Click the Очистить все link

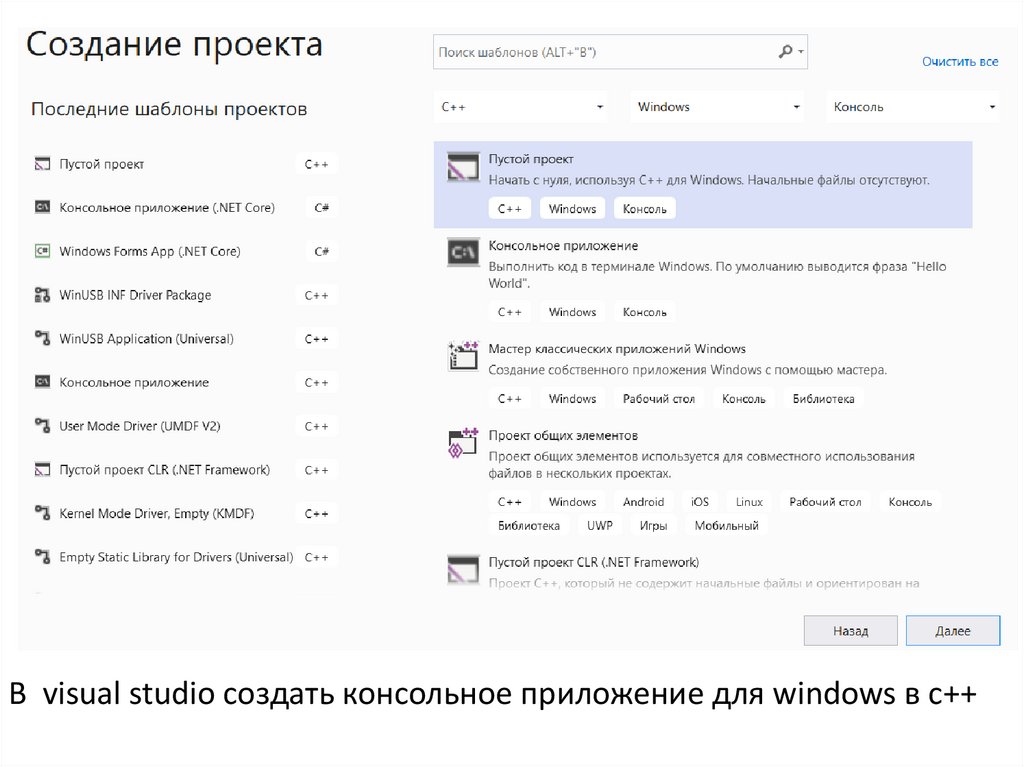[959, 62]
